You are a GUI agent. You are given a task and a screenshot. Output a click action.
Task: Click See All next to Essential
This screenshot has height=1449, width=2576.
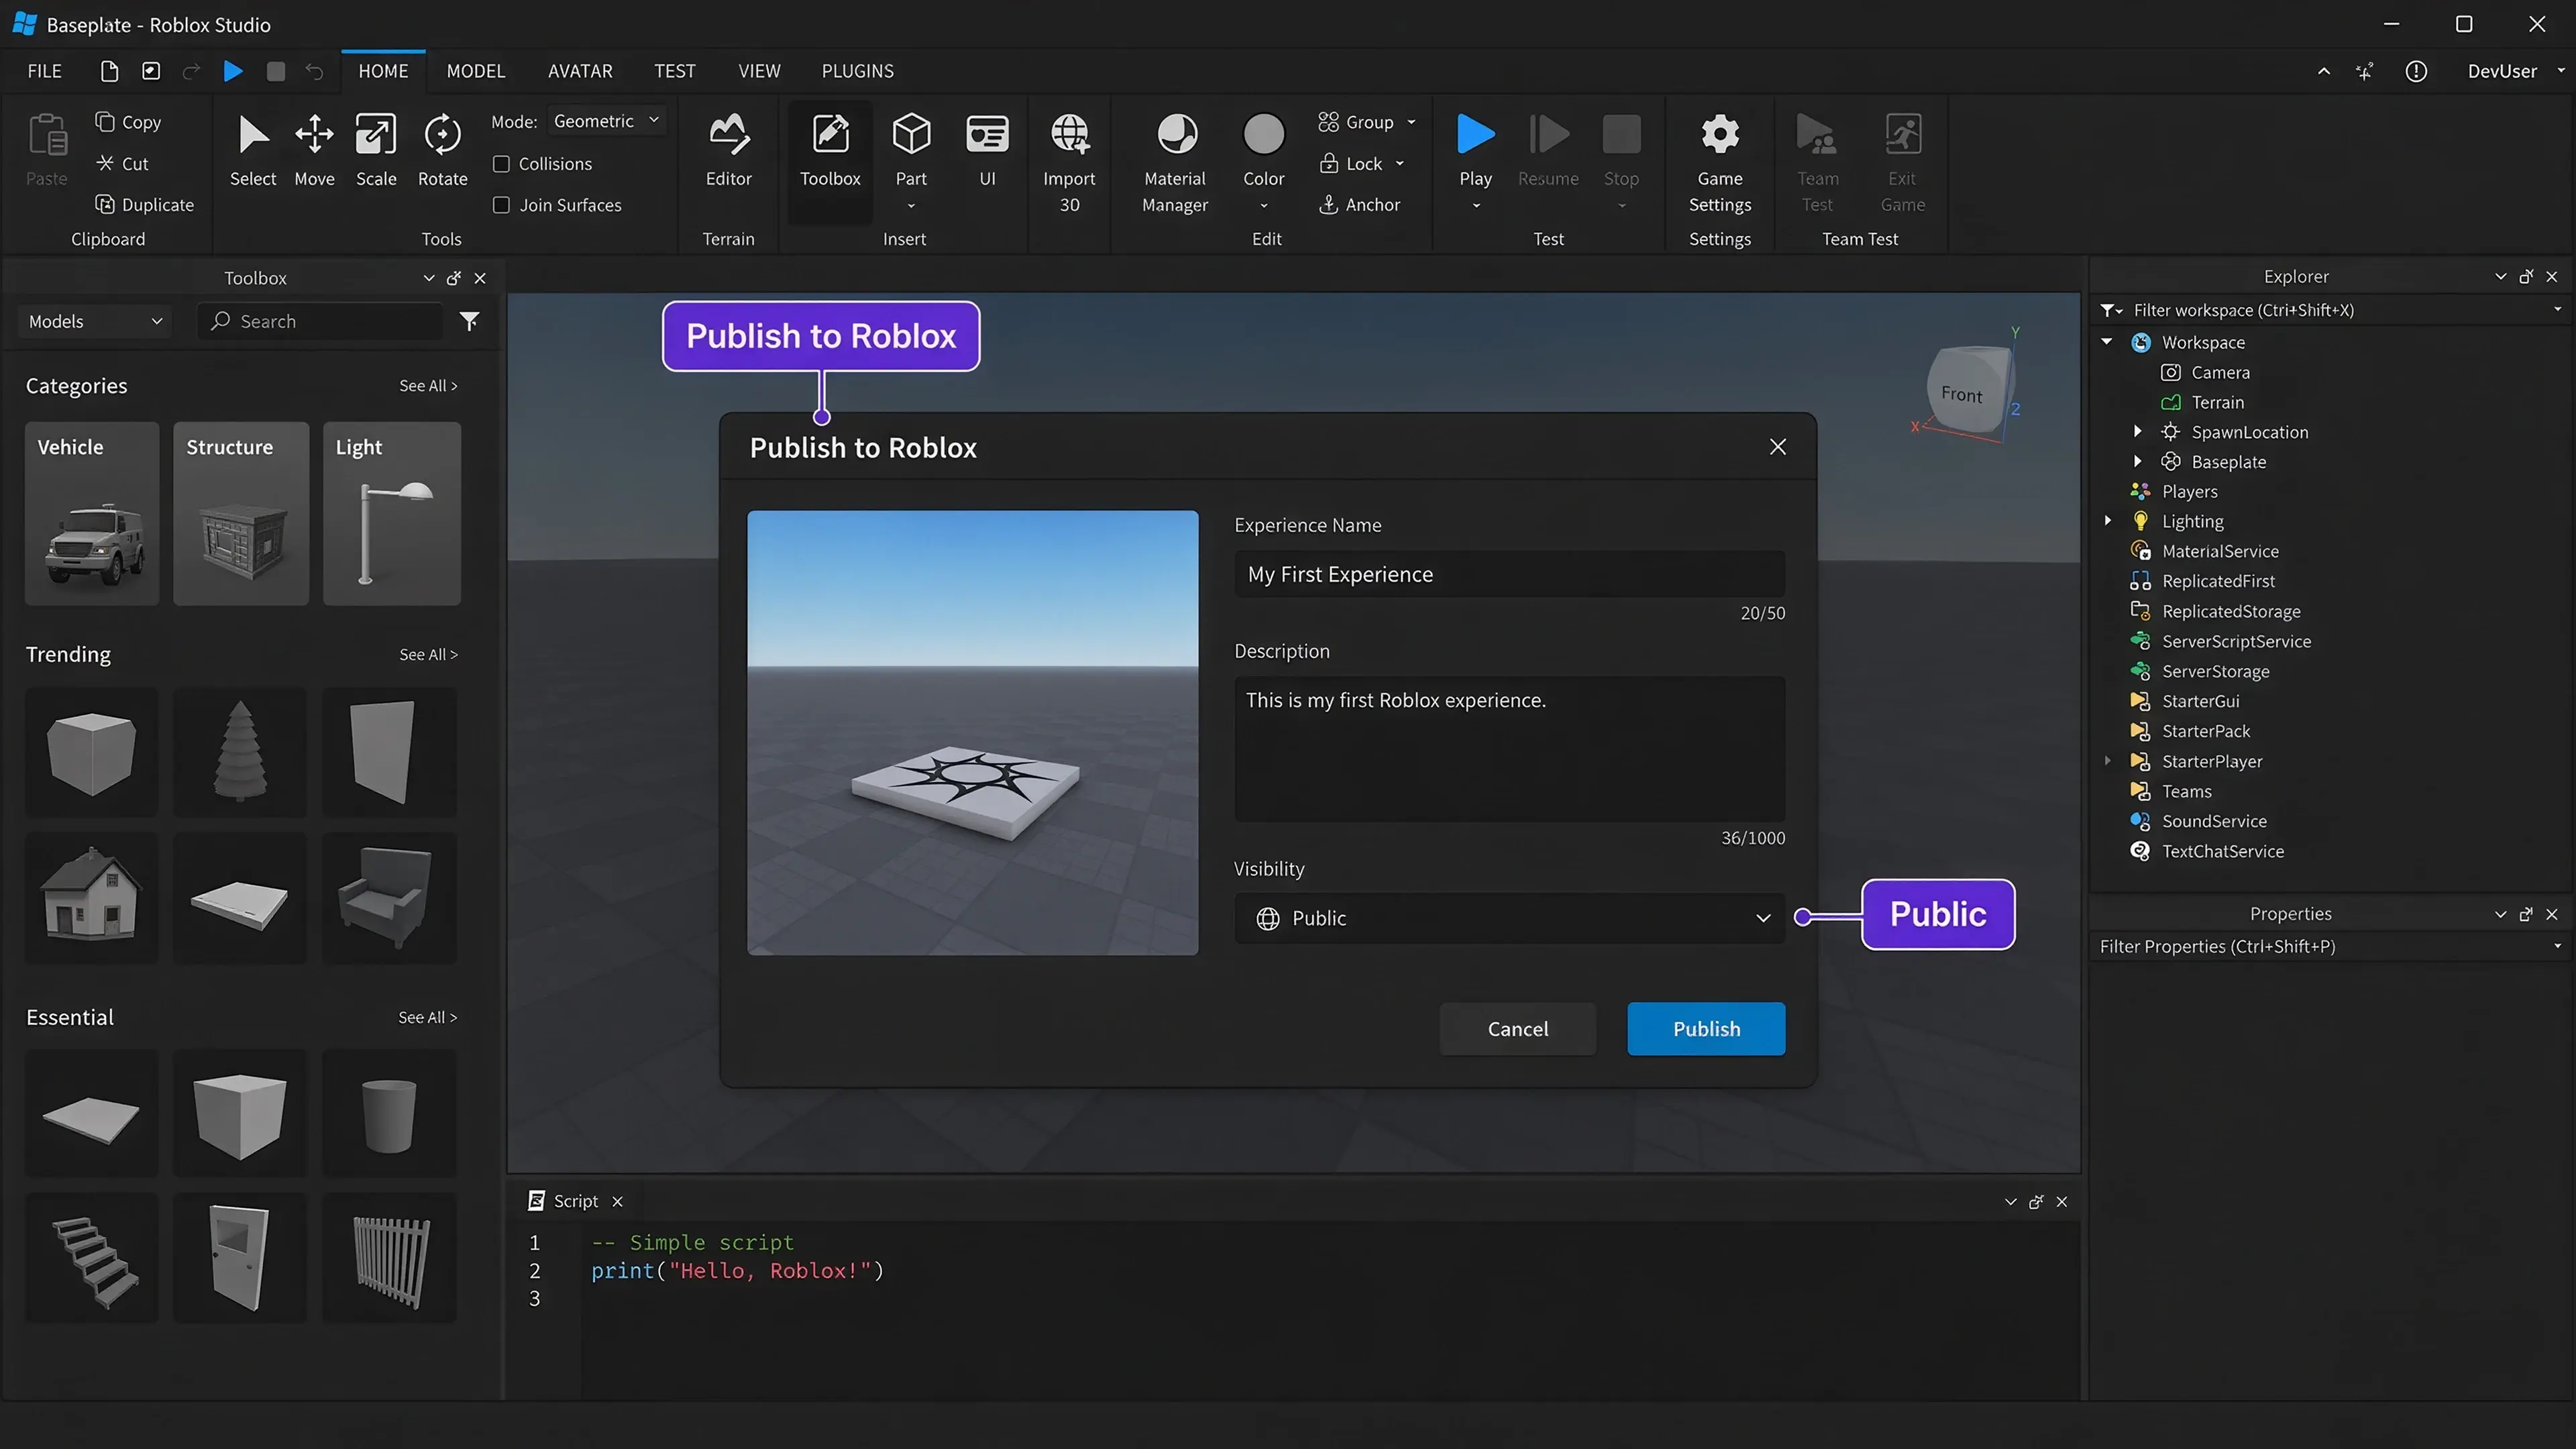(x=427, y=1017)
